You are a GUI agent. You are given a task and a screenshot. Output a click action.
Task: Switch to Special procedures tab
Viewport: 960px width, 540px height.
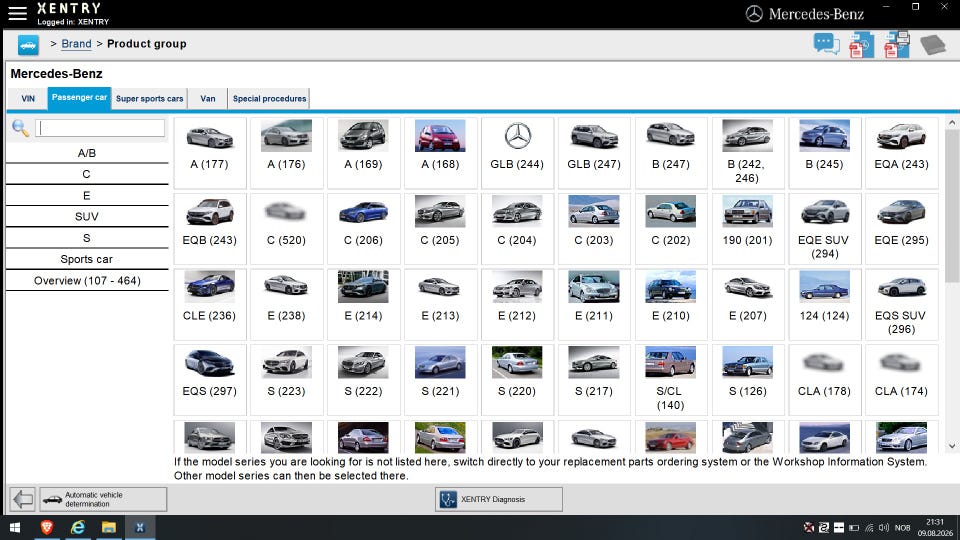pyautogui.click(x=269, y=99)
